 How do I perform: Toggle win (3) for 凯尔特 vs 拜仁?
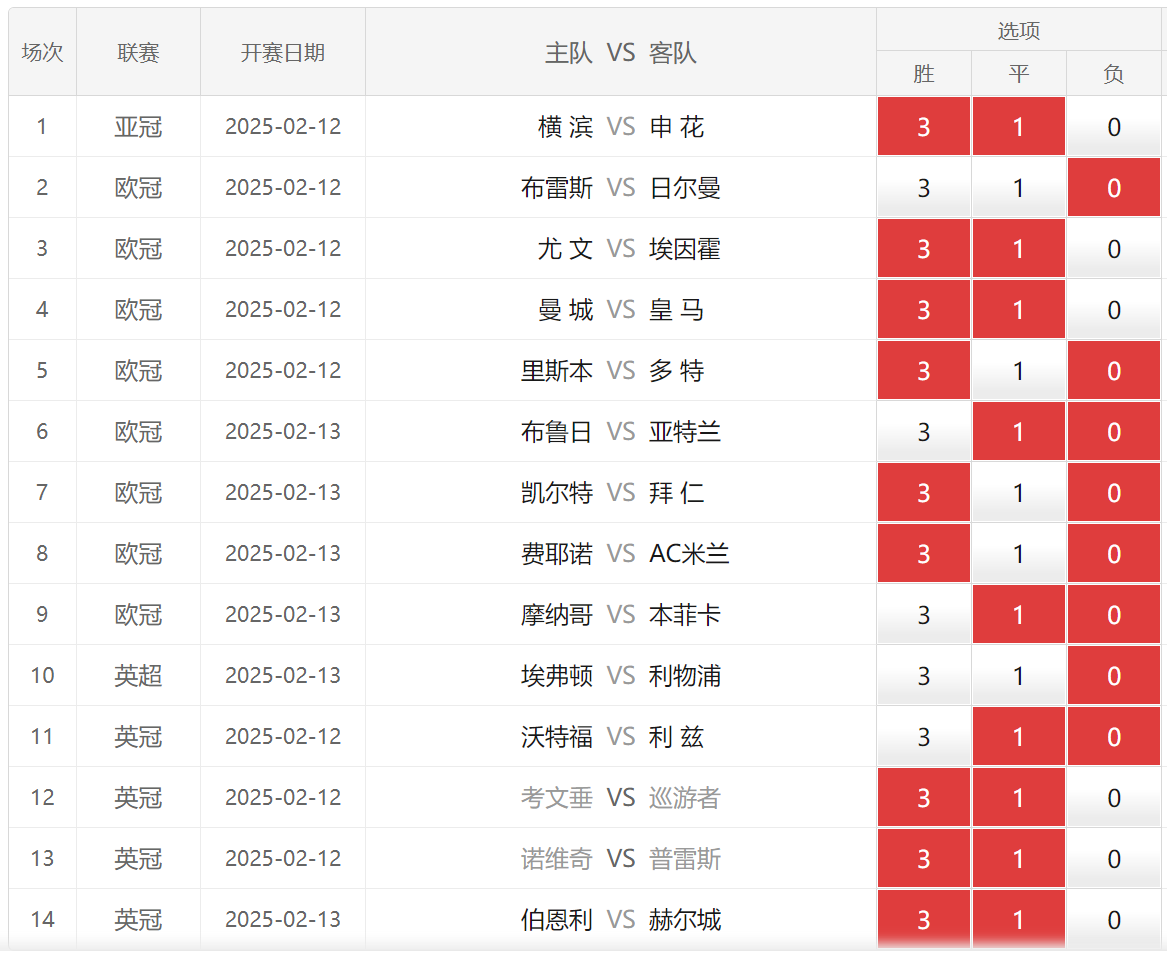pyautogui.click(x=924, y=493)
